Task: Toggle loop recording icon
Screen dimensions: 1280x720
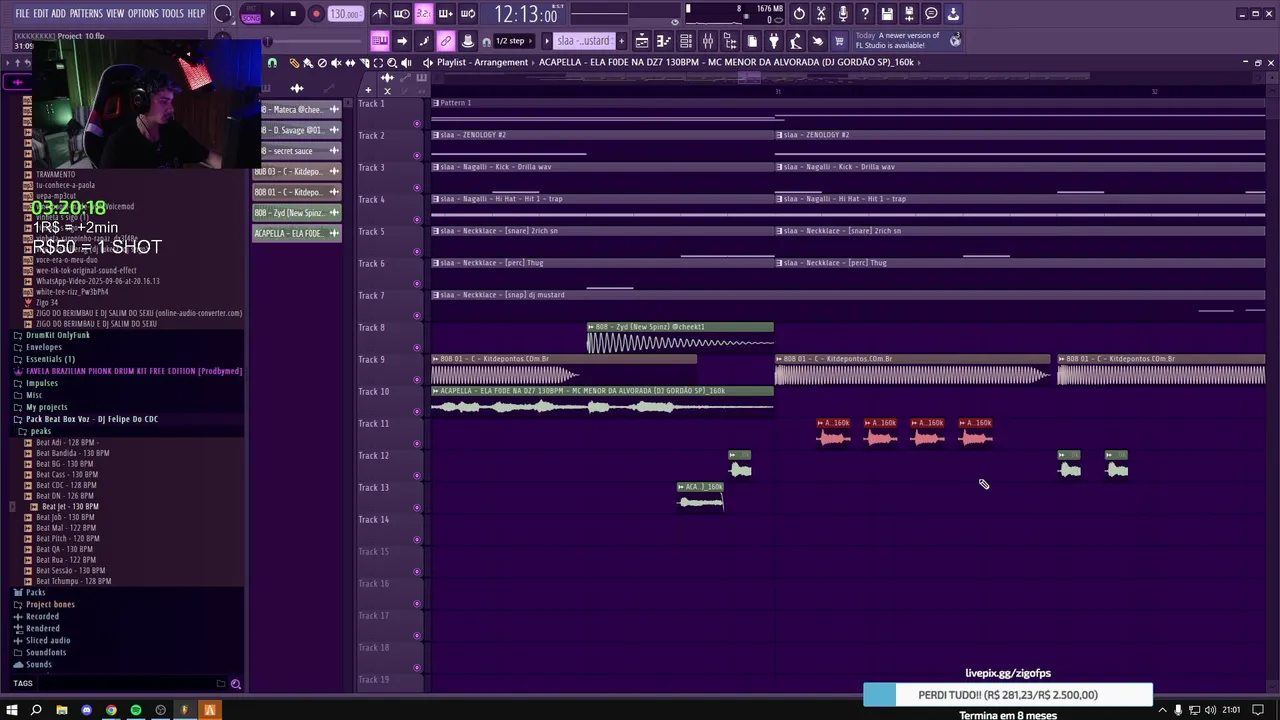Action: (x=467, y=14)
